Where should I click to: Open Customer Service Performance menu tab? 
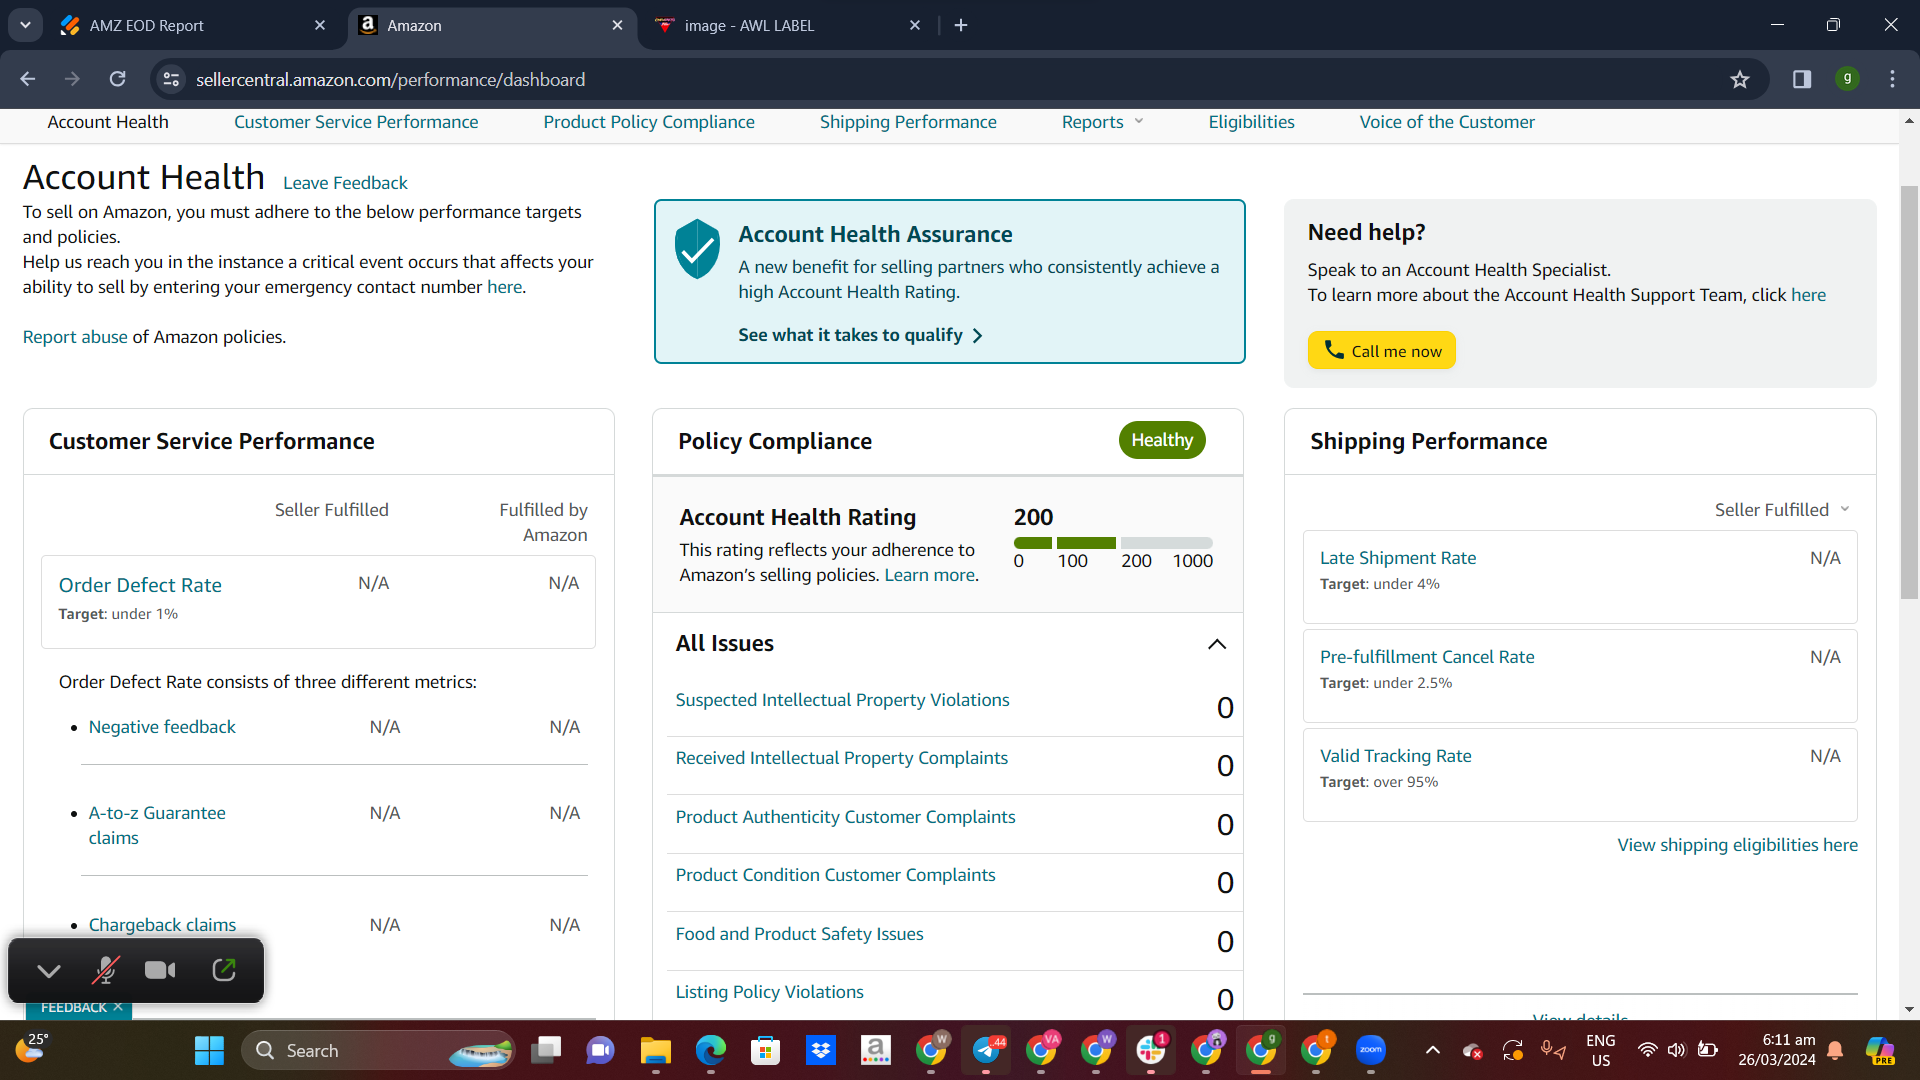(356, 122)
